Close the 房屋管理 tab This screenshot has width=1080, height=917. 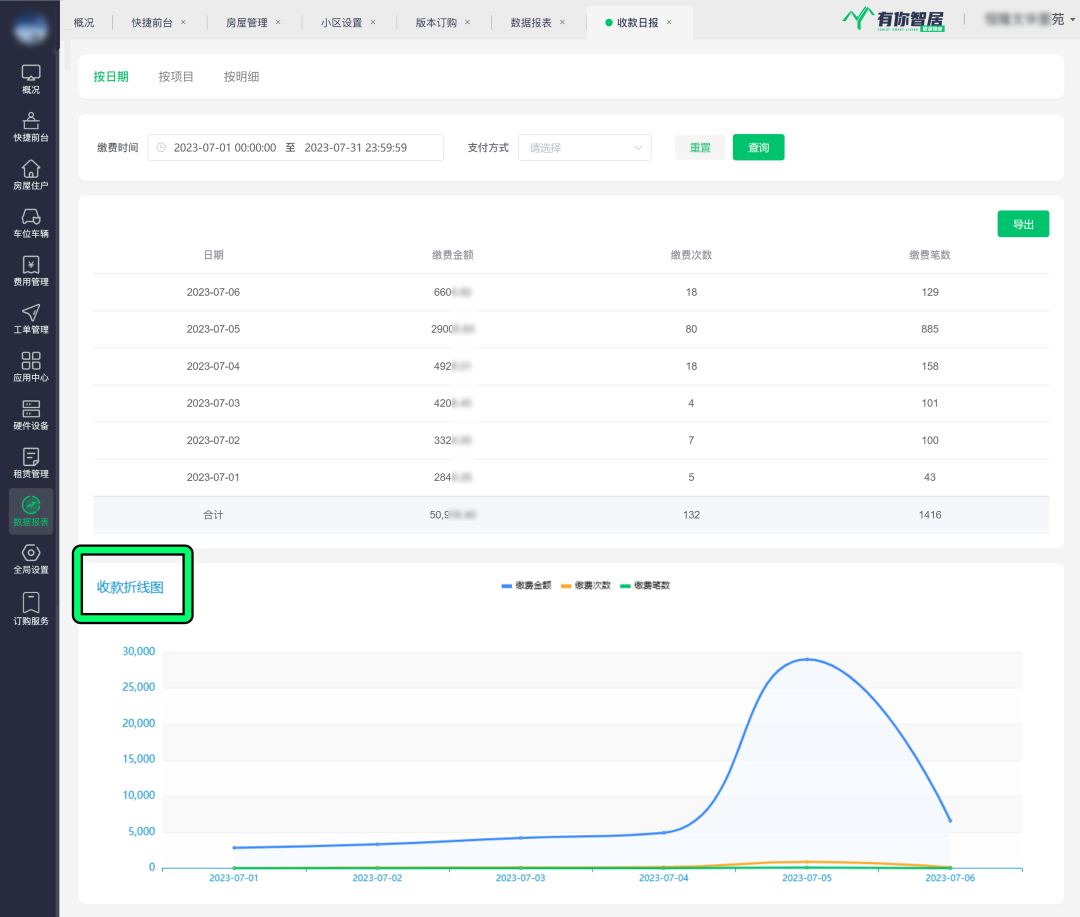[x=278, y=22]
